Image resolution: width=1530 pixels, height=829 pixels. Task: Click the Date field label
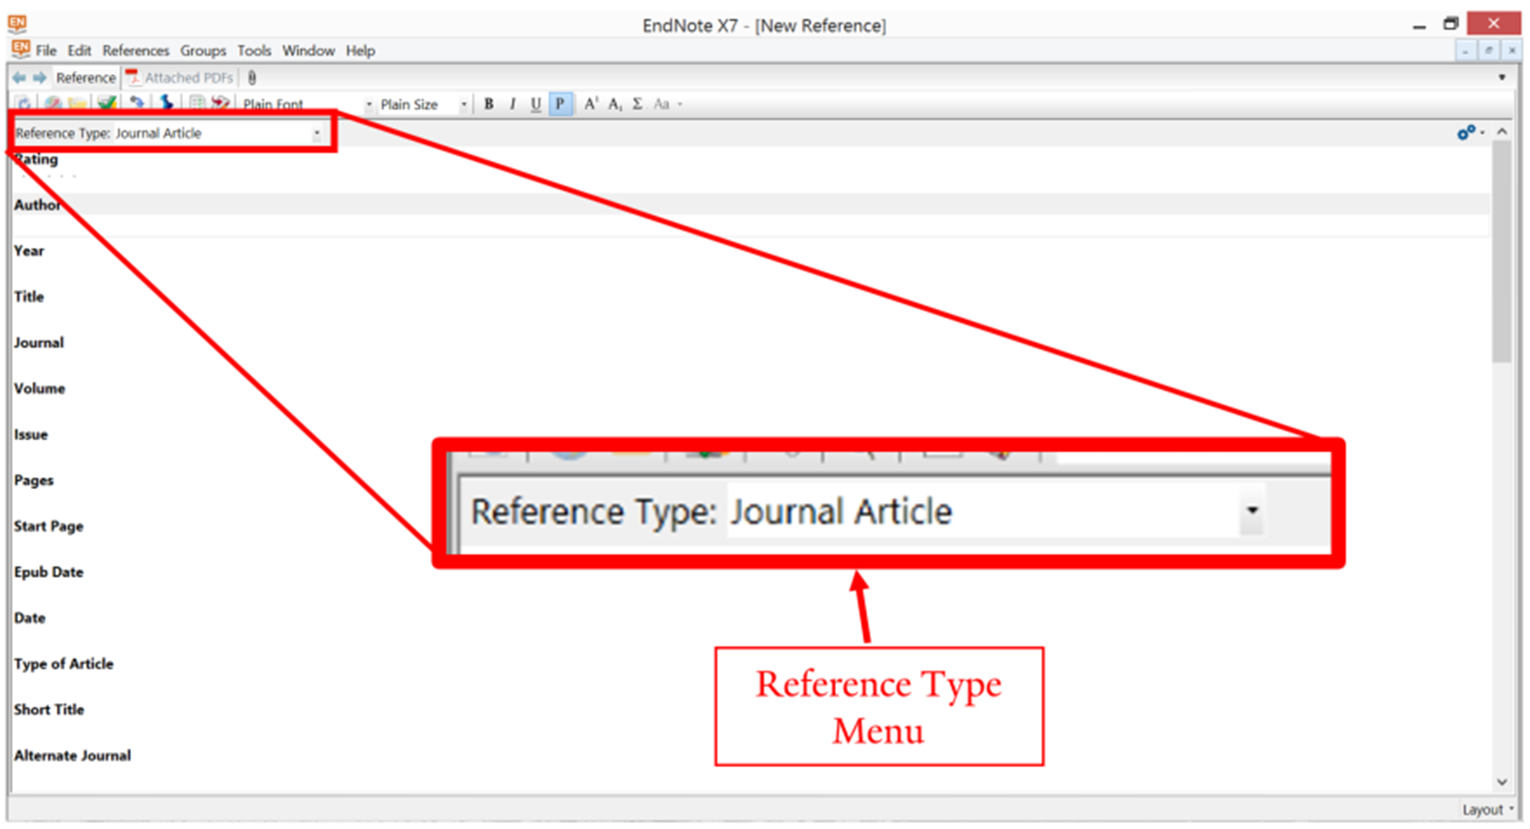[x=30, y=618]
